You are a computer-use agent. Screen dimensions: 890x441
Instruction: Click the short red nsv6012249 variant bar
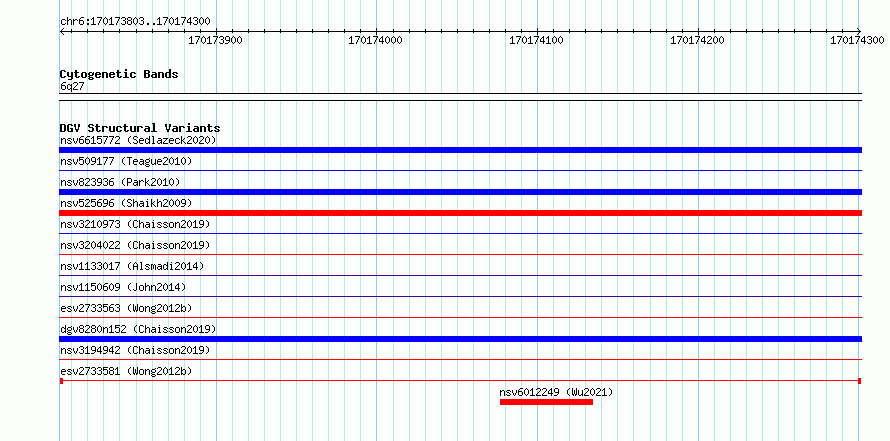click(546, 402)
